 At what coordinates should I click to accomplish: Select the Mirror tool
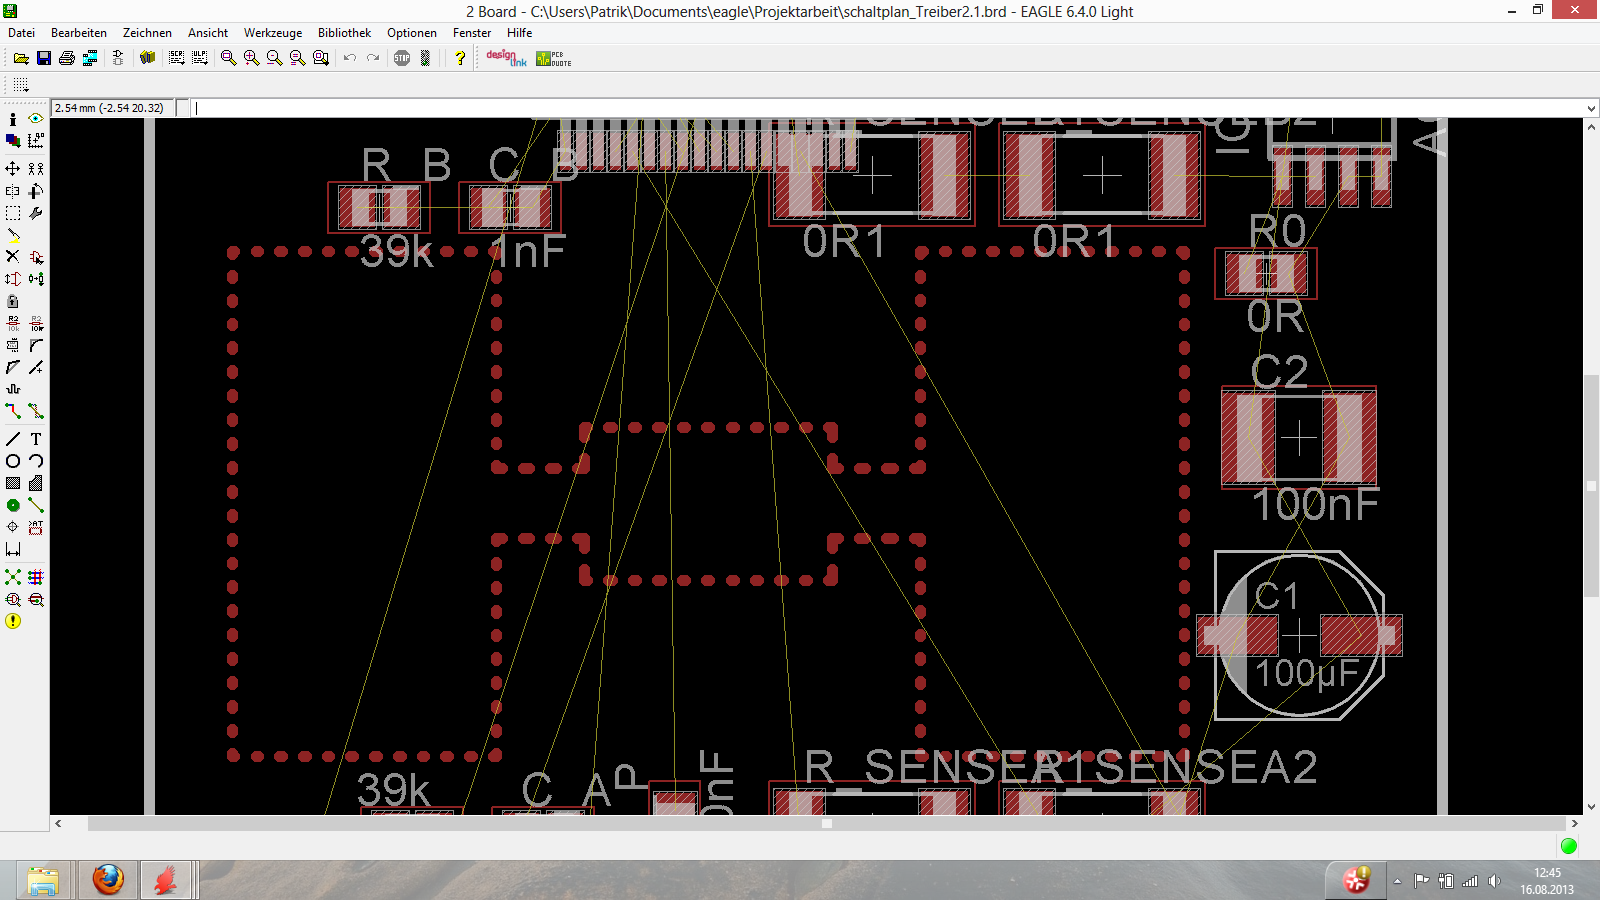(x=13, y=191)
